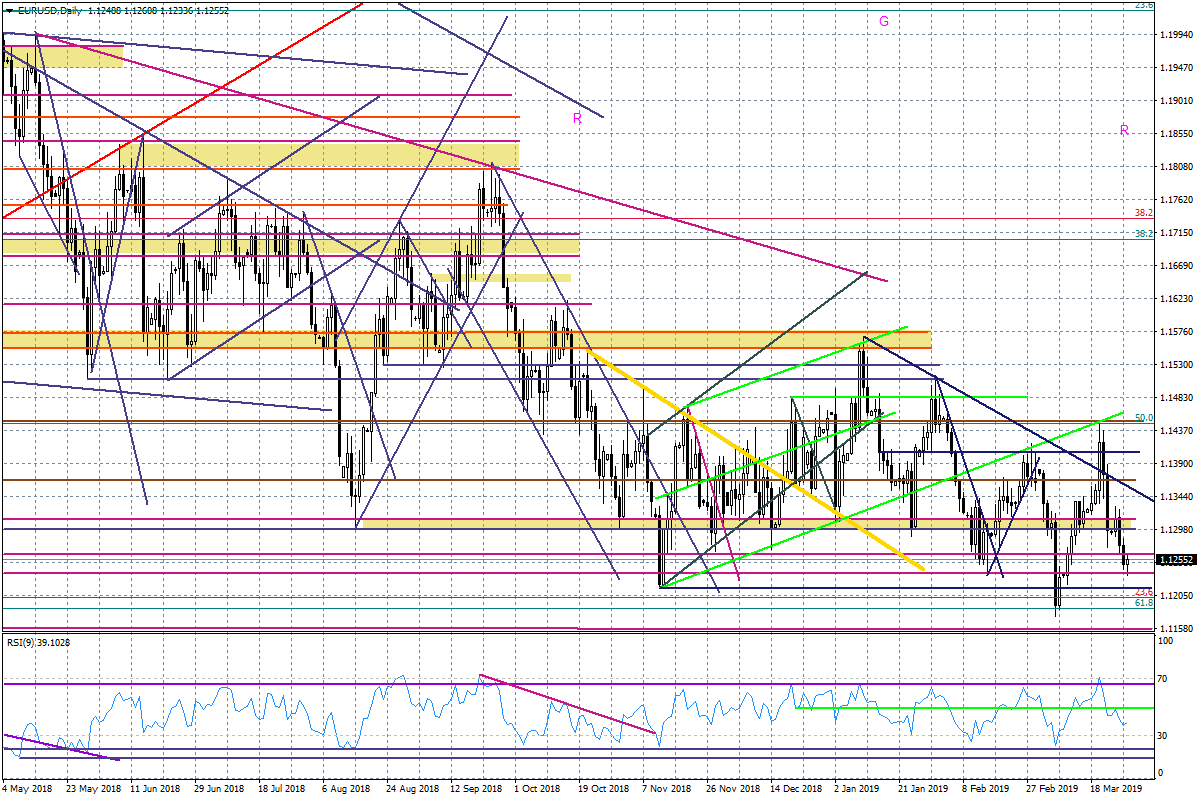Click the RSI 70 level label
This screenshot has height=800, width=1200.
[x=1163, y=679]
